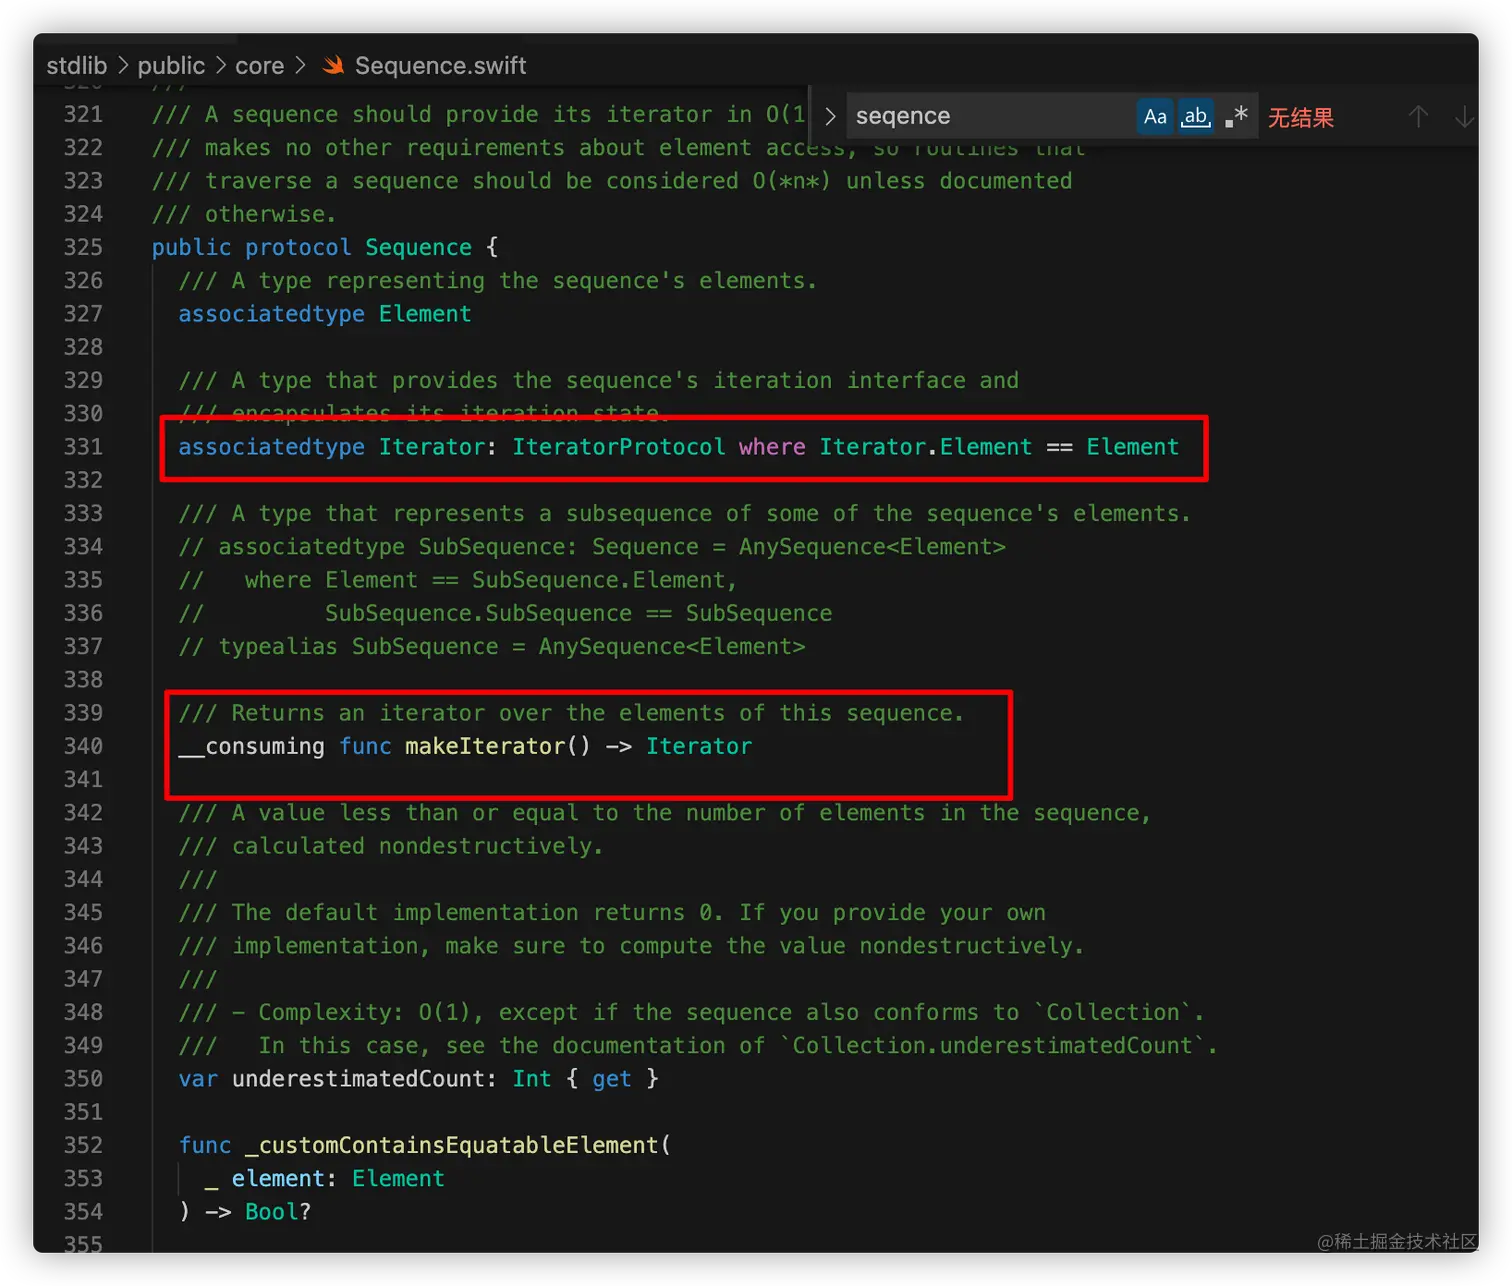This screenshot has height=1286, width=1512.
Task: Click comment "A type representing the sequence's elements."
Action: click(525, 281)
